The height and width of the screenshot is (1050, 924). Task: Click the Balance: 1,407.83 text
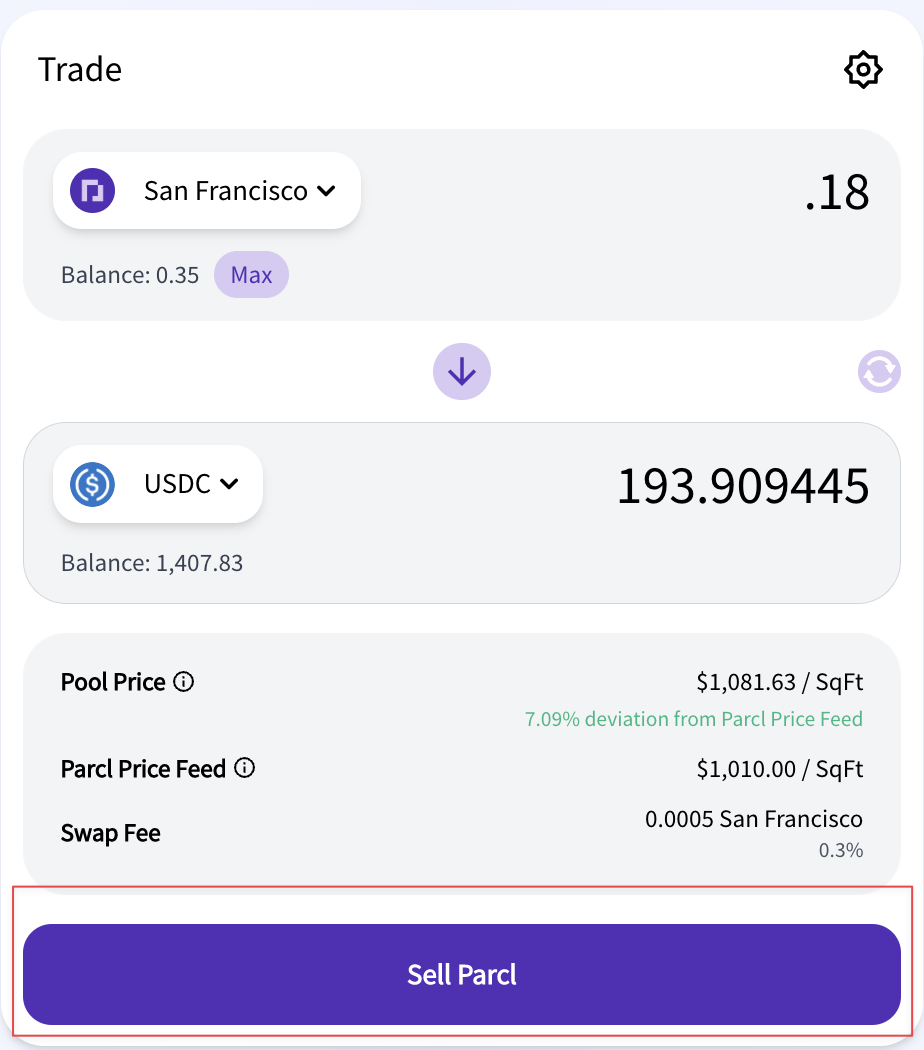click(152, 563)
